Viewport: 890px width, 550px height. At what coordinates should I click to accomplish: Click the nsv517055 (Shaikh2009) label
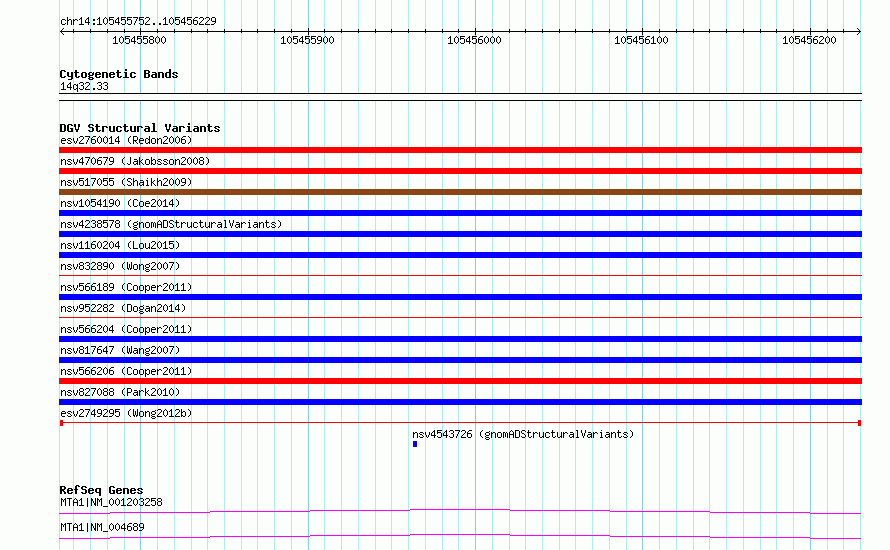(126, 182)
